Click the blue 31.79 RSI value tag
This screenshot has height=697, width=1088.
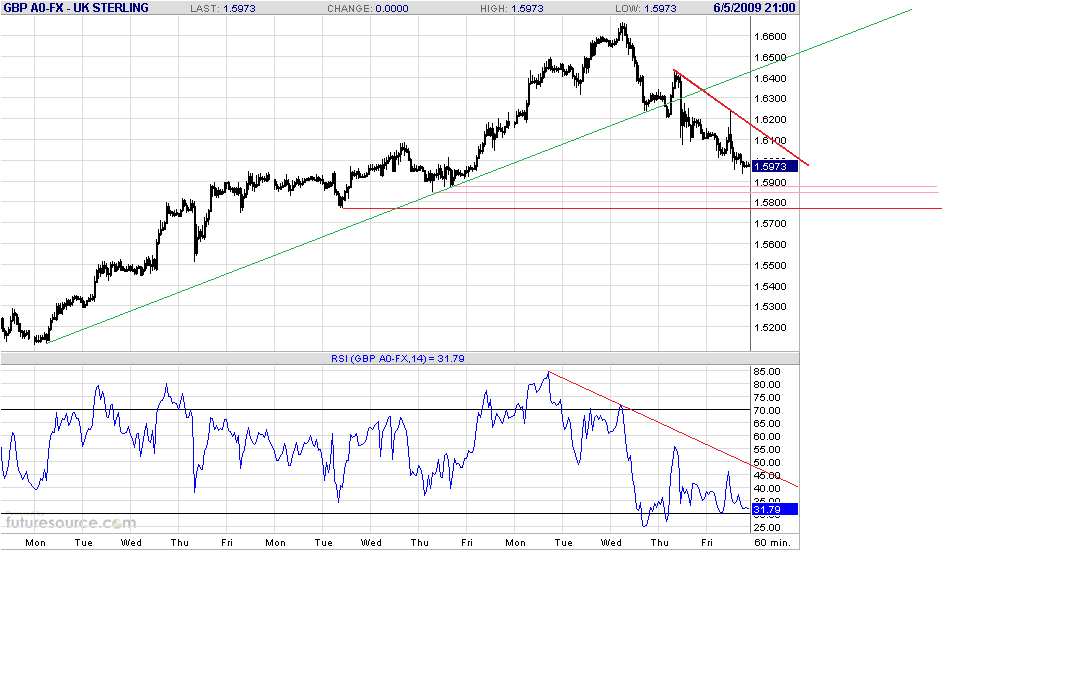(x=774, y=510)
